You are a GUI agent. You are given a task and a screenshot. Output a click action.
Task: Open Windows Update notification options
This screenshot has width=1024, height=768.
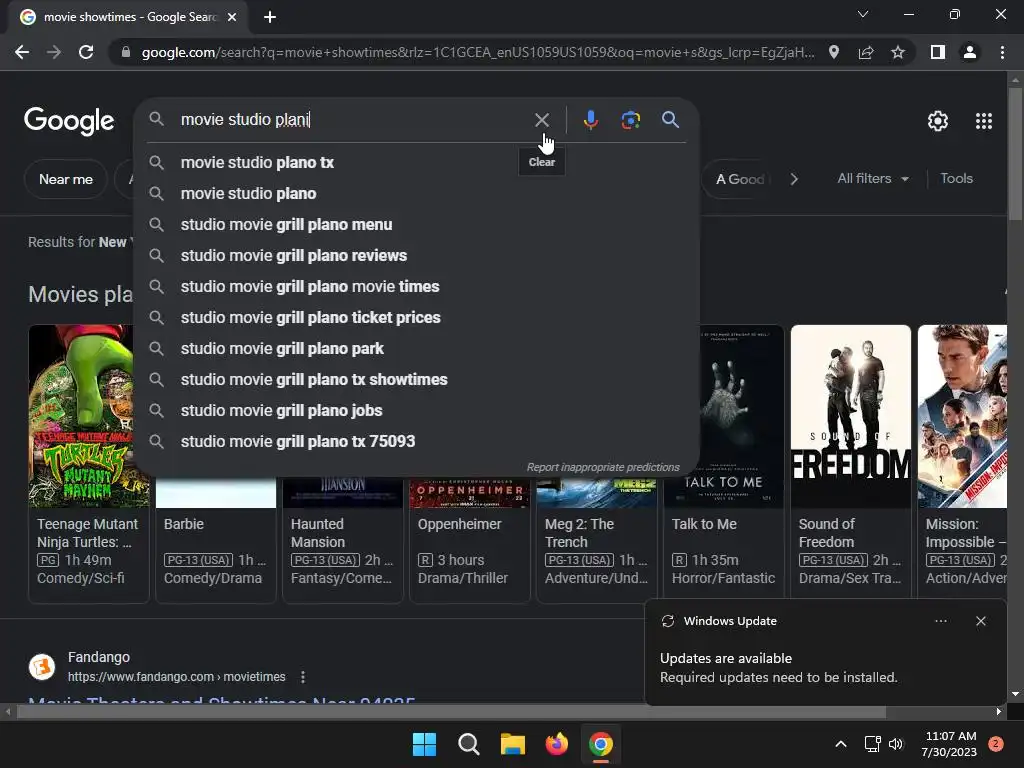[x=940, y=621]
